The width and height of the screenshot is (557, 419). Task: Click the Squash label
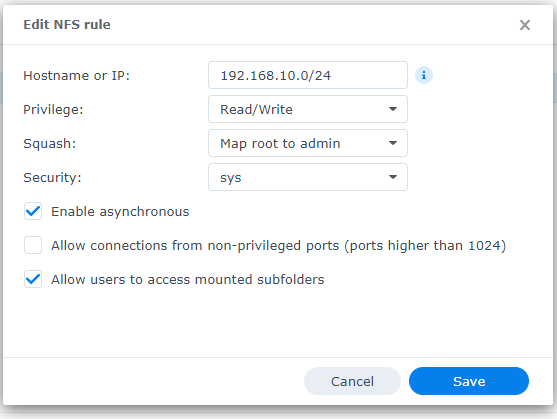(x=49, y=143)
